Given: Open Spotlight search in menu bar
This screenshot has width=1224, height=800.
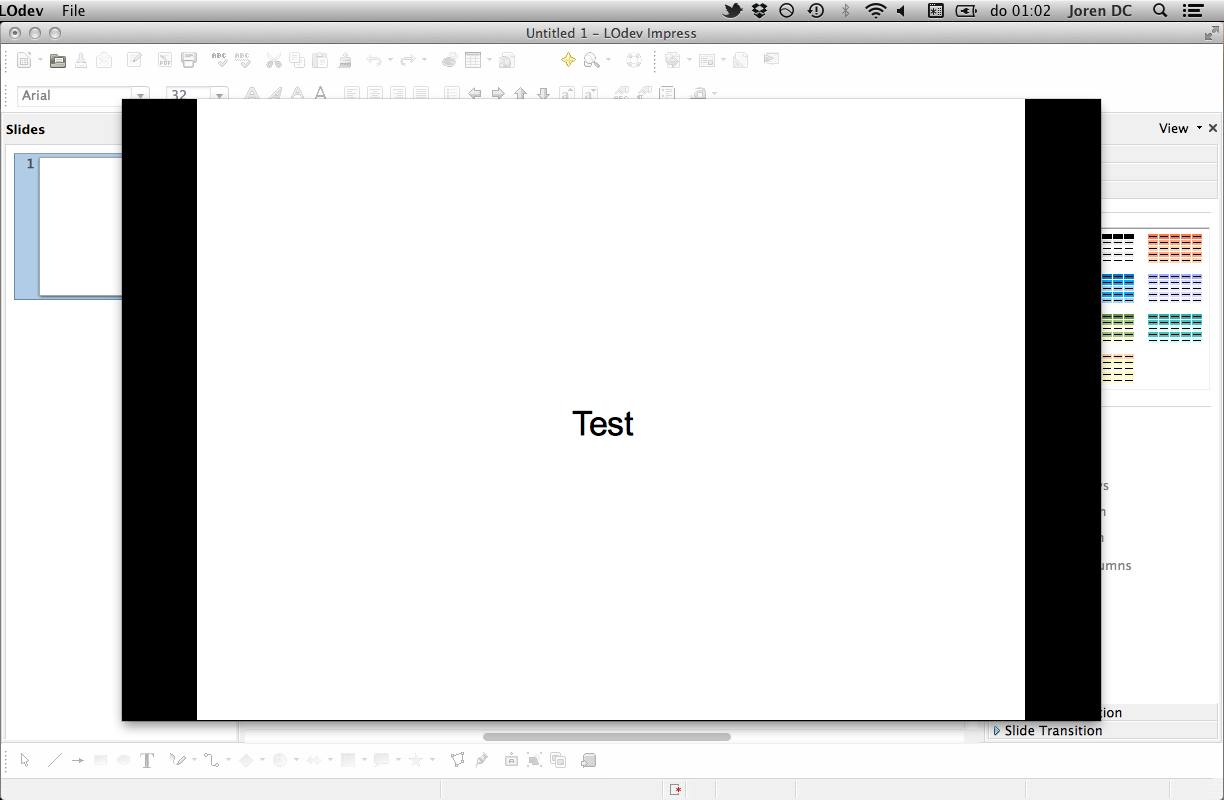Looking at the screenshot, I should click(x=1160, y=11).
